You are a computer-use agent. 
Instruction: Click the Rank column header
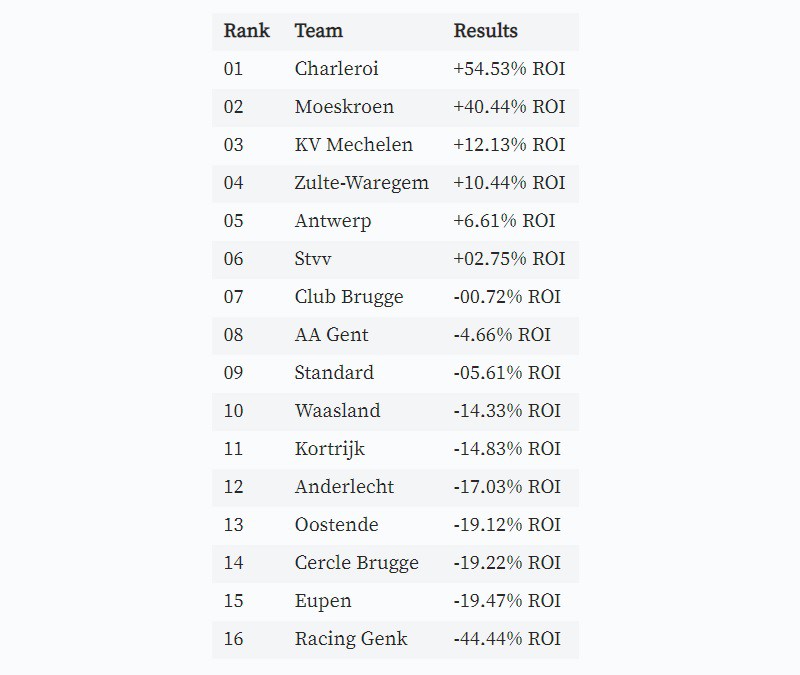246,31
